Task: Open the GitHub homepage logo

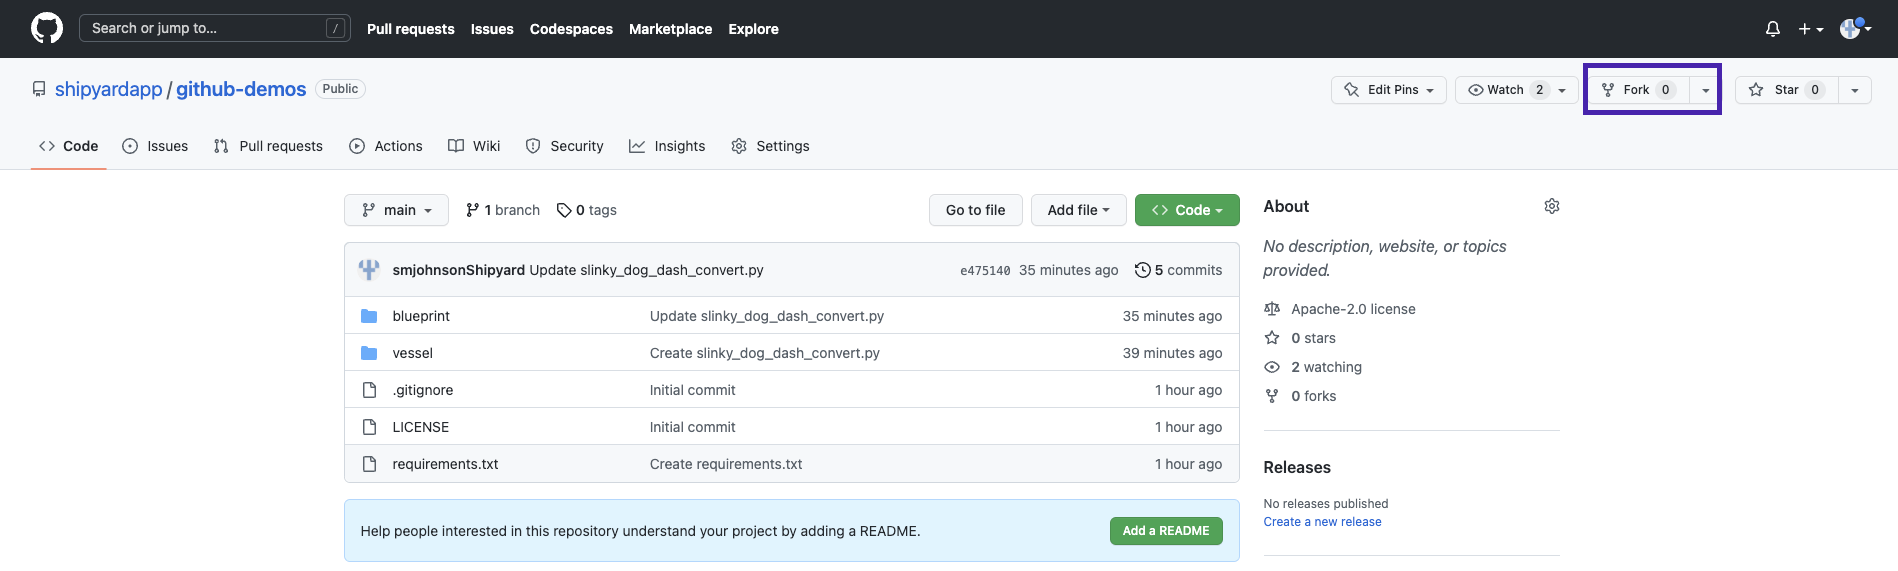Action: (x=47, y=28)
